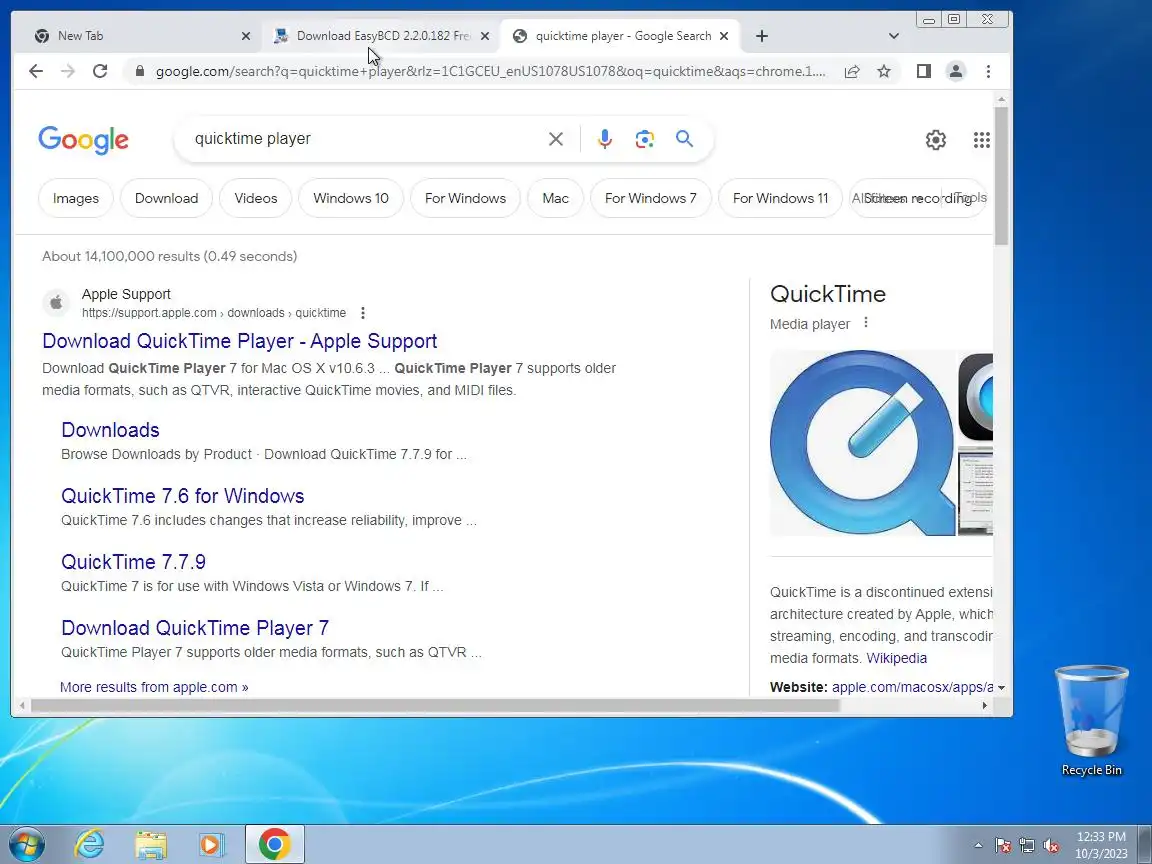Open the Chrome side panel
1152x864 pixels.
[924, 71]
